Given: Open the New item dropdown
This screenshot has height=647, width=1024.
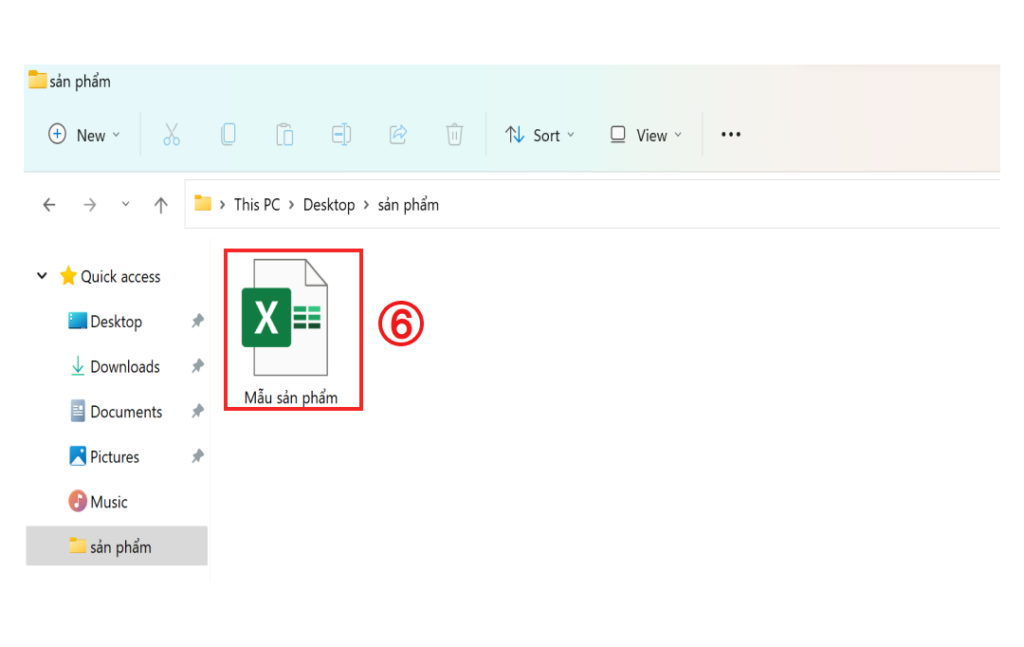Looking at the screenshot, I should pos(84,134).
